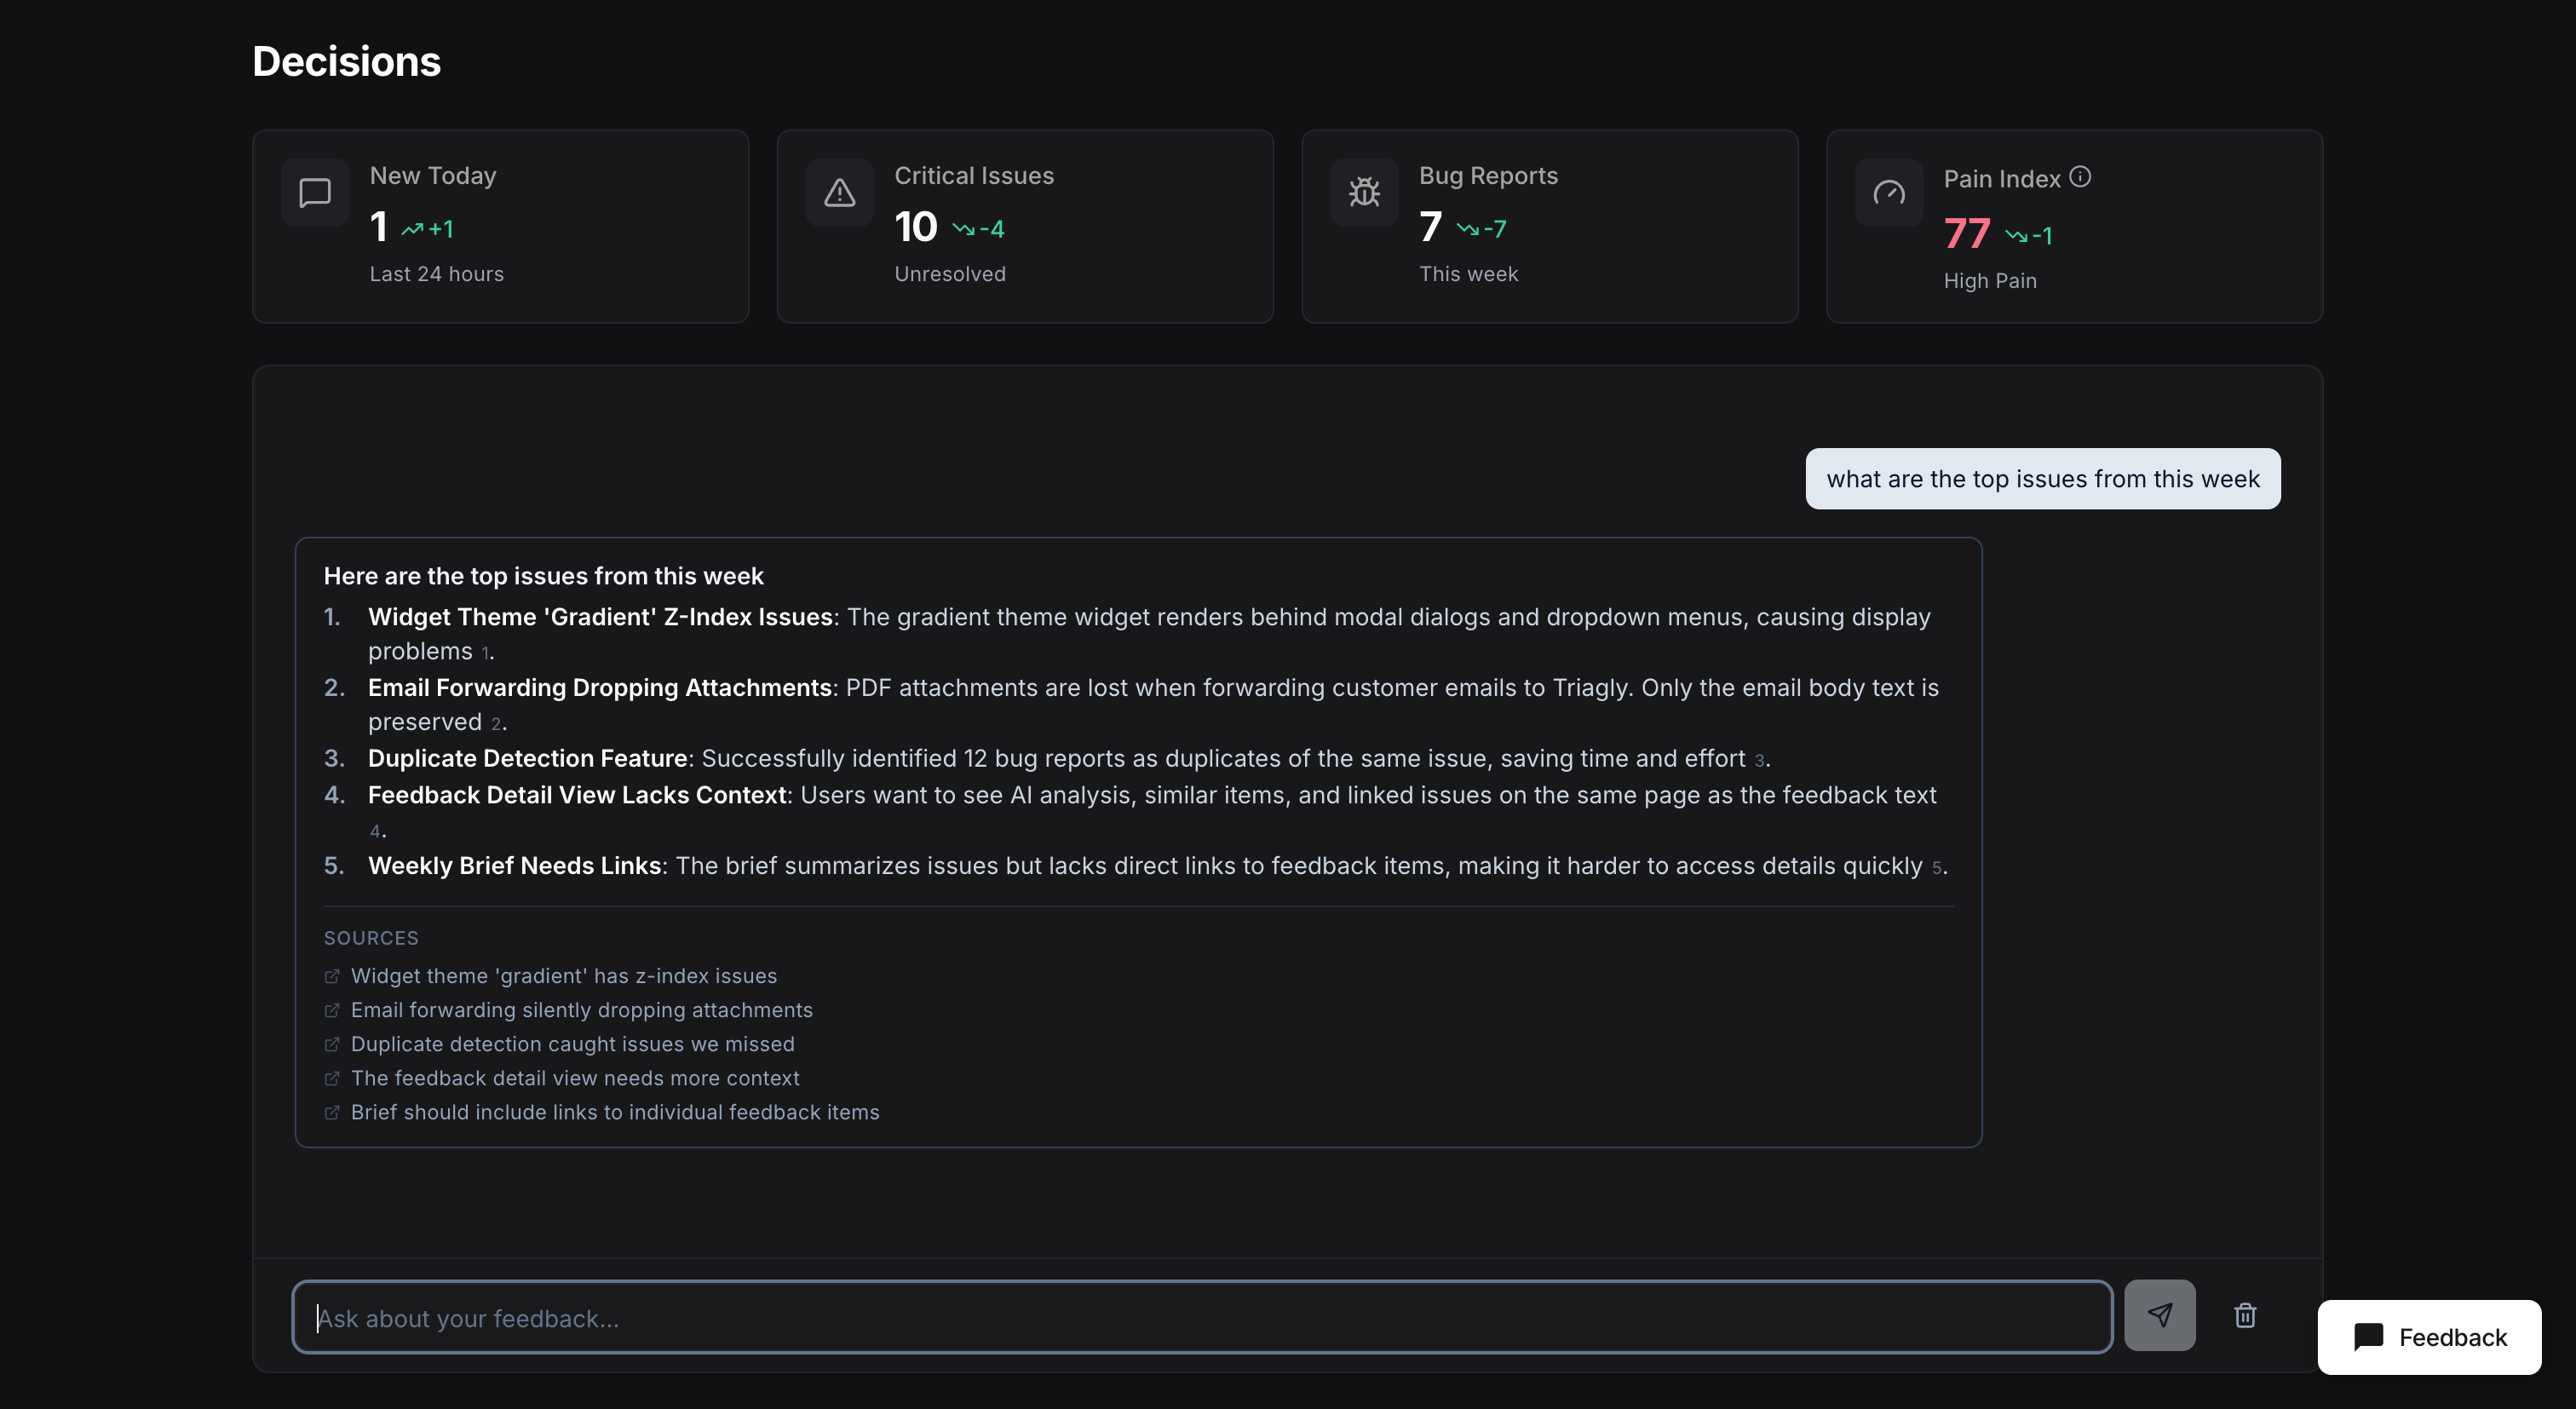Open source 'The feedback detail view needs more context'

(575, 1078)
